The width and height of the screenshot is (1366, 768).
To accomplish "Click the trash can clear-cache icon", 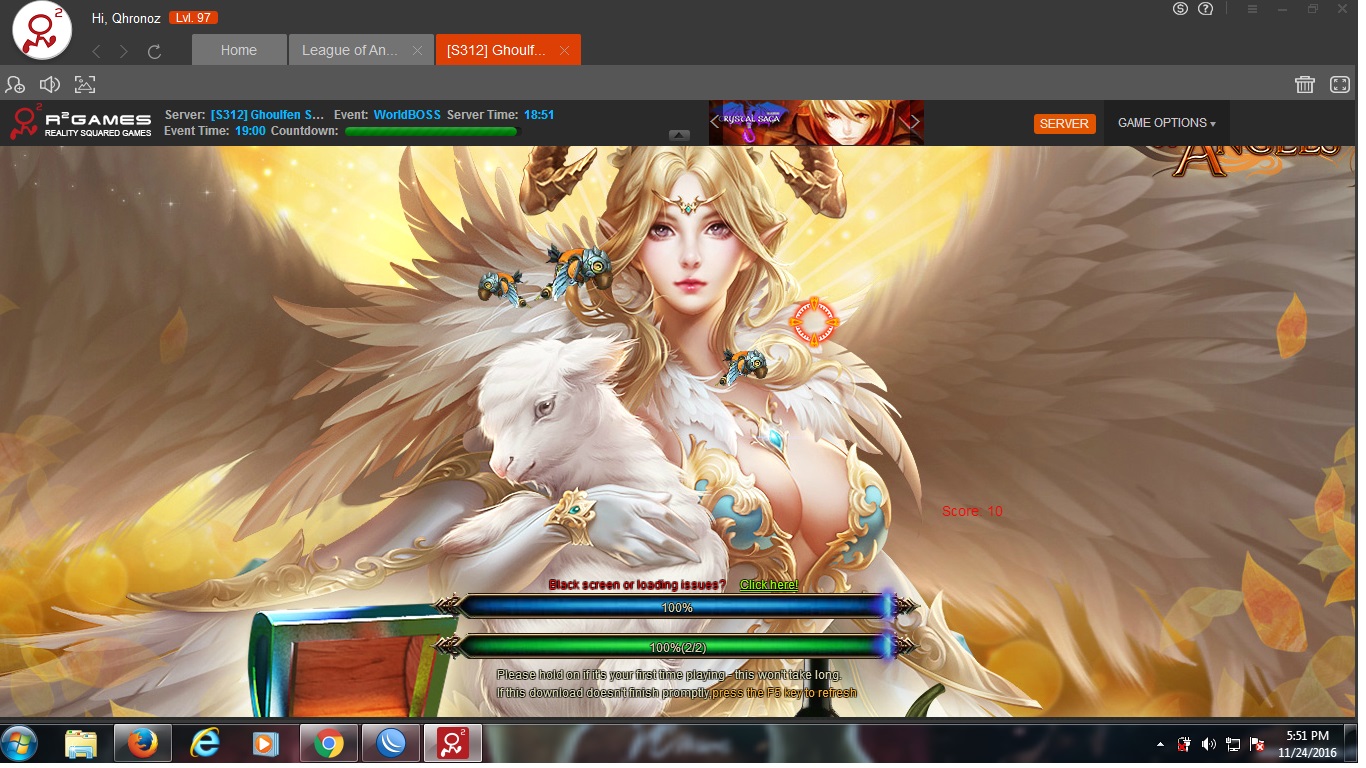I will point(1304,85).
